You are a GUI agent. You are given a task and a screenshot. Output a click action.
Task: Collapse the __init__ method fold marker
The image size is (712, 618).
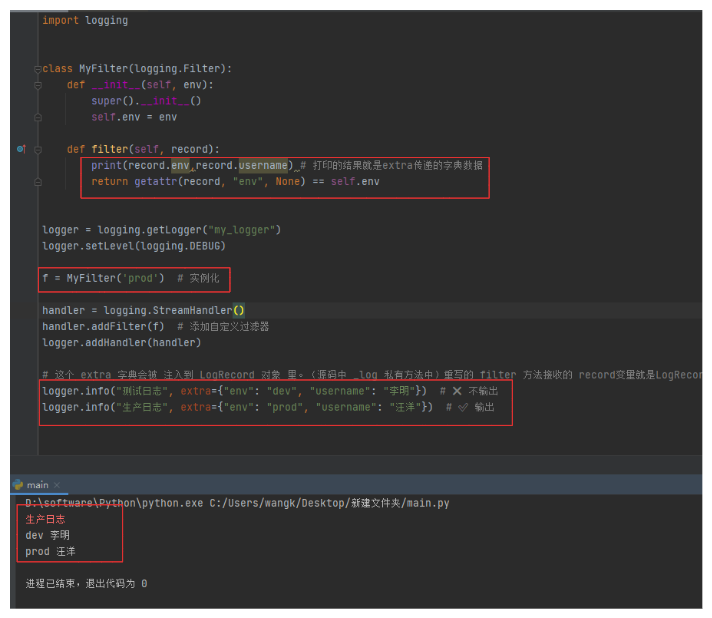click(x=38, y=85)
